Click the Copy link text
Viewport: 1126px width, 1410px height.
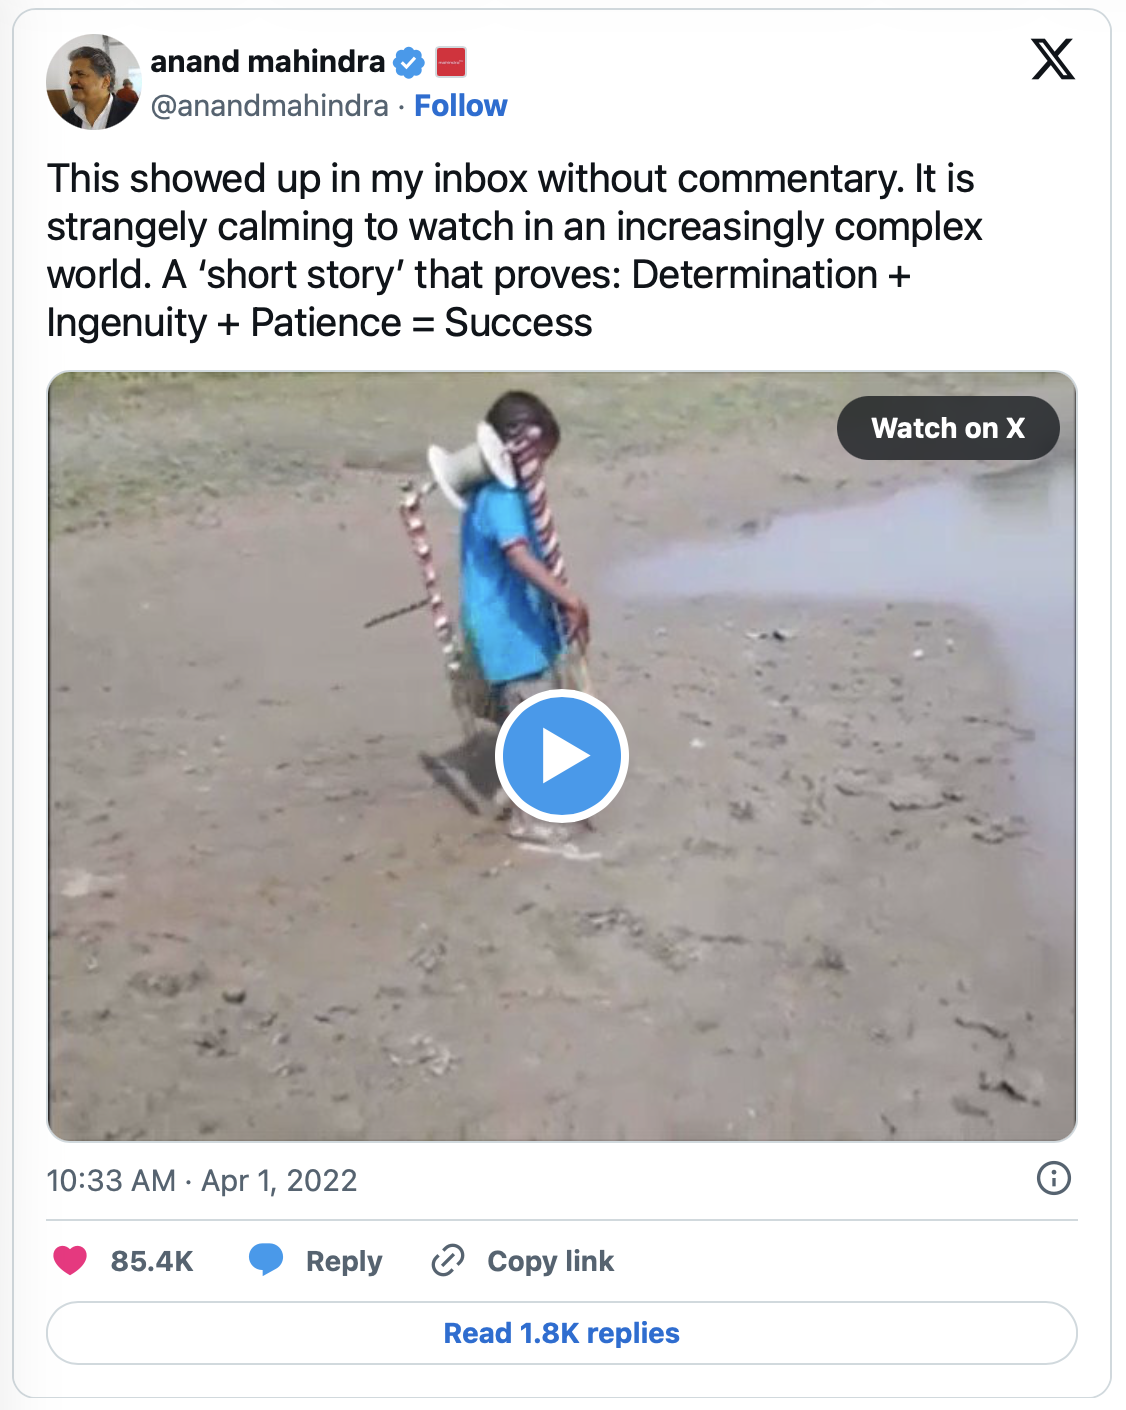coord(550,1261)
